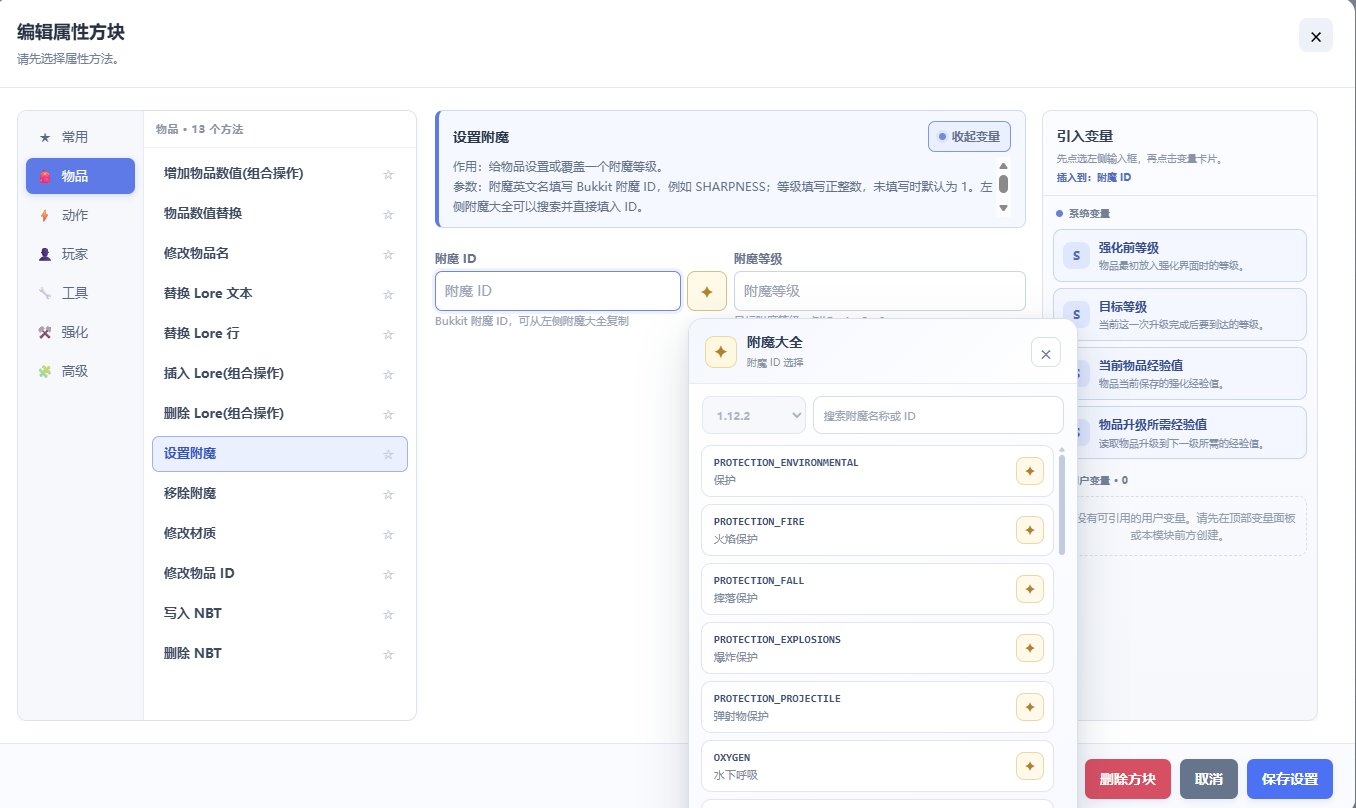Select the 物品 category tab

(80, 176)
